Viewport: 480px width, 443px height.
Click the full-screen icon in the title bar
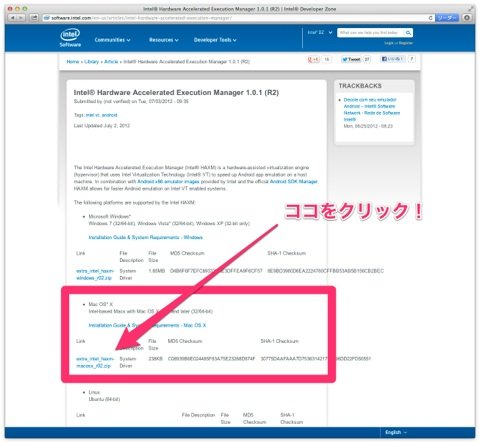click(x=471, y=9)
